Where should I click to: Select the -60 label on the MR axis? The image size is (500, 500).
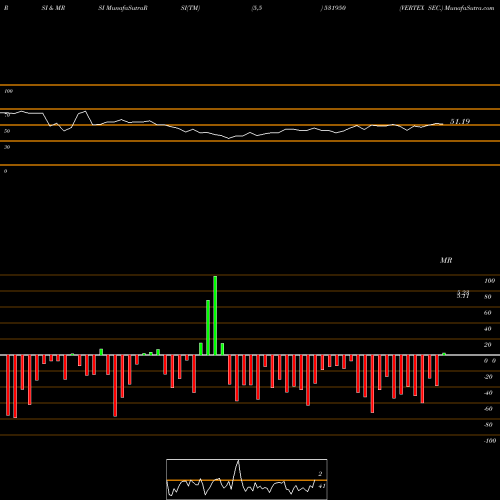click(x=488, y=409)
